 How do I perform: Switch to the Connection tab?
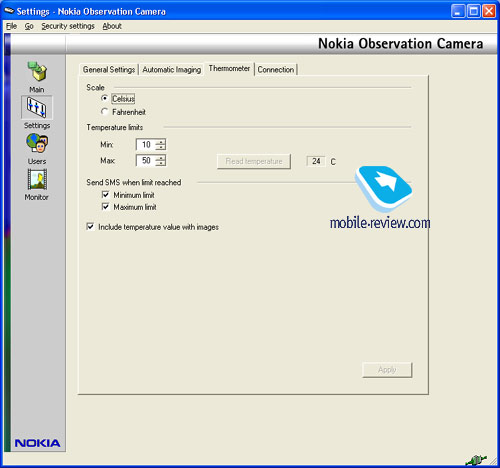coord(276,70)
